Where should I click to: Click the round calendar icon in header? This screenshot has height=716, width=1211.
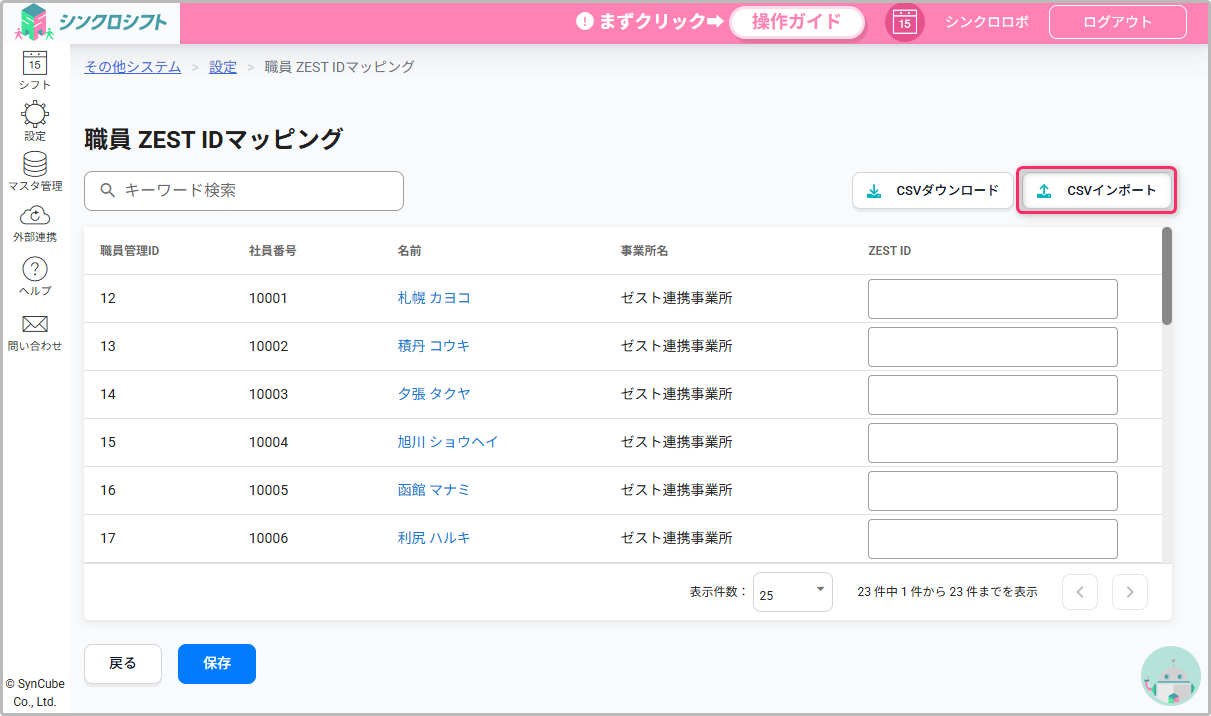click(904, 22)
